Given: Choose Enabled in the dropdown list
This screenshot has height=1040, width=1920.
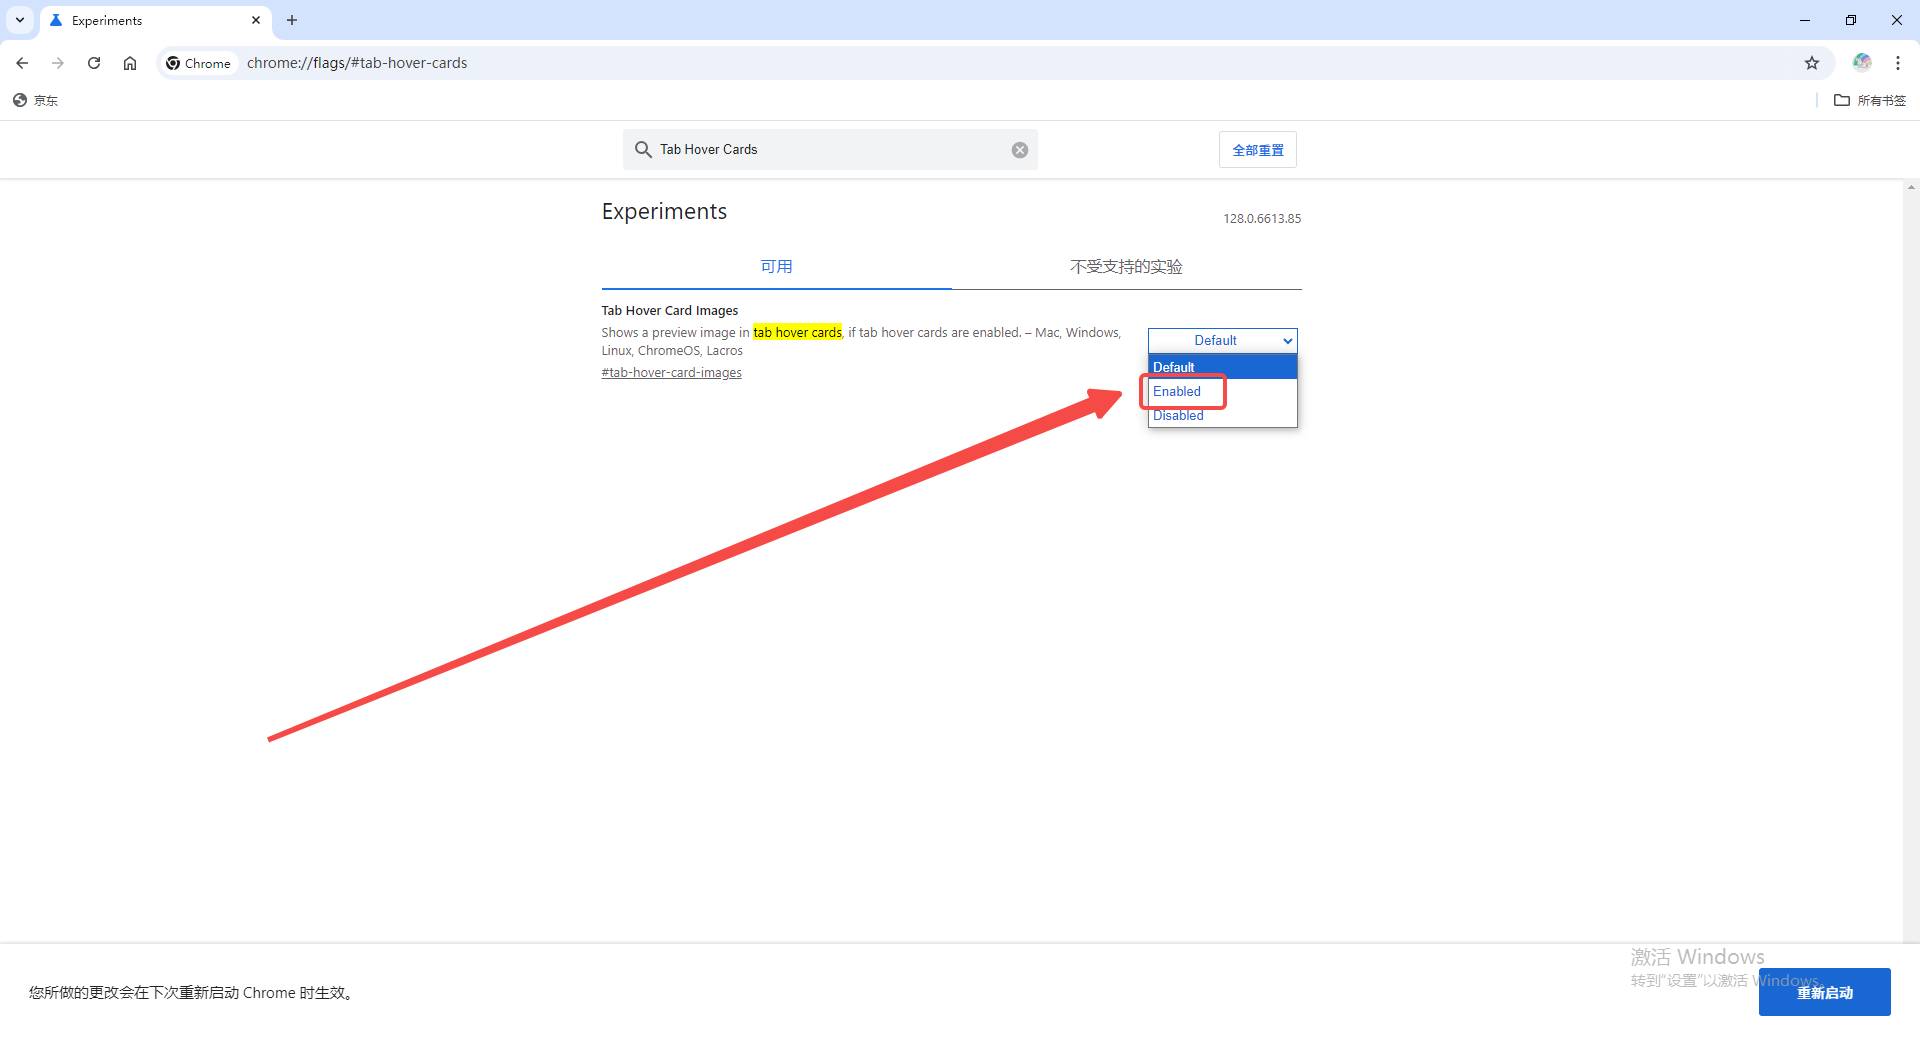Looking at the screenshot, I should click(1223, 391).
